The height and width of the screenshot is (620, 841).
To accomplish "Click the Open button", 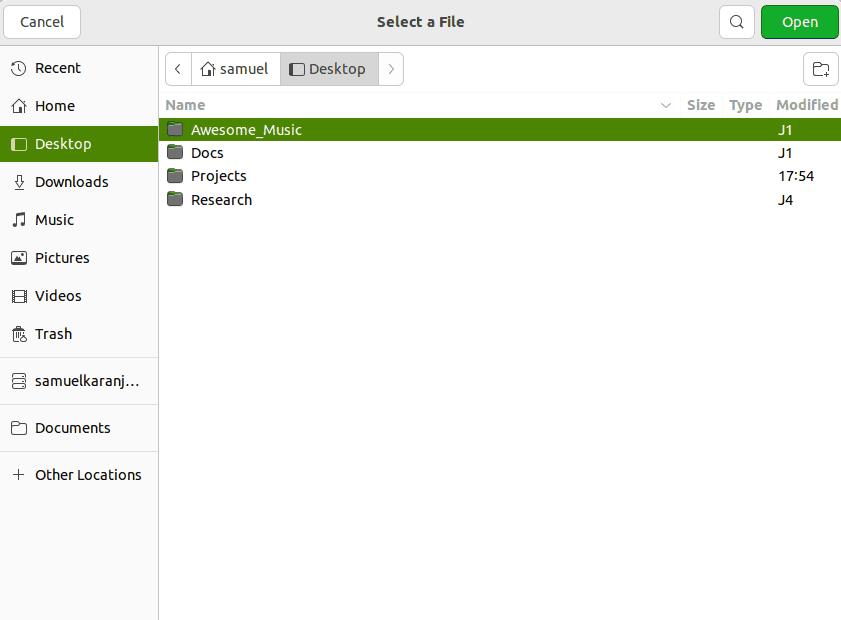I will tap(799, 21).
